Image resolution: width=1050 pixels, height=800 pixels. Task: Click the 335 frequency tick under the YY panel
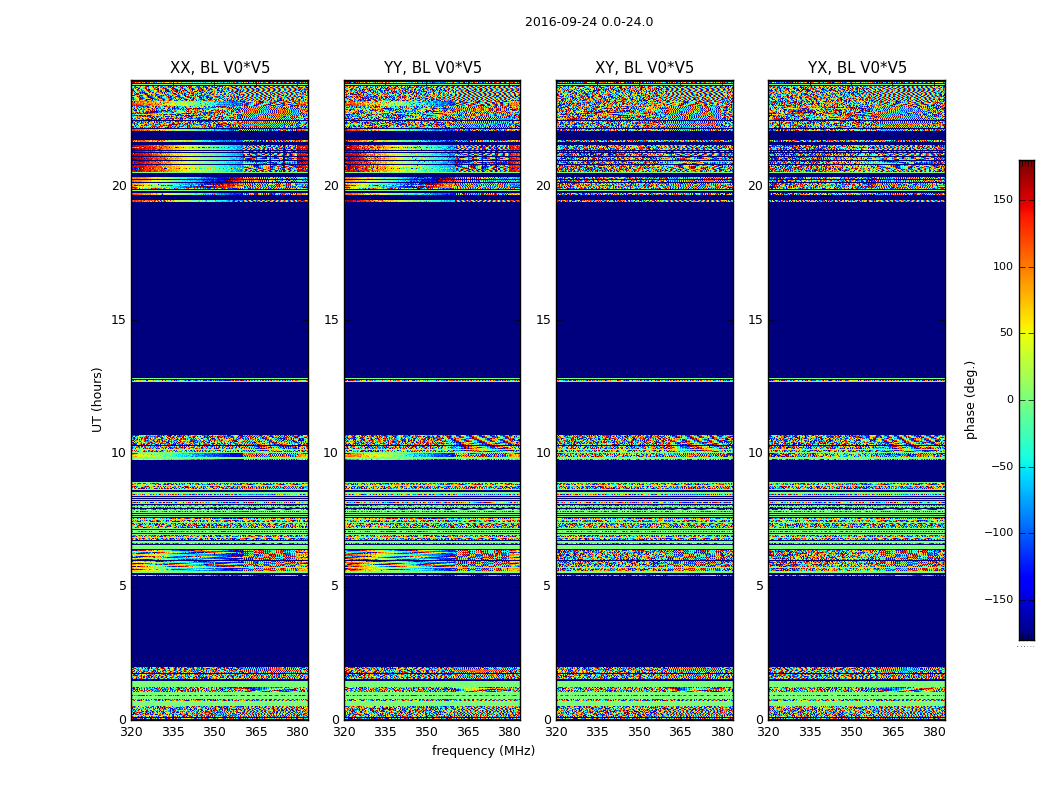click(x=385, y=732)
